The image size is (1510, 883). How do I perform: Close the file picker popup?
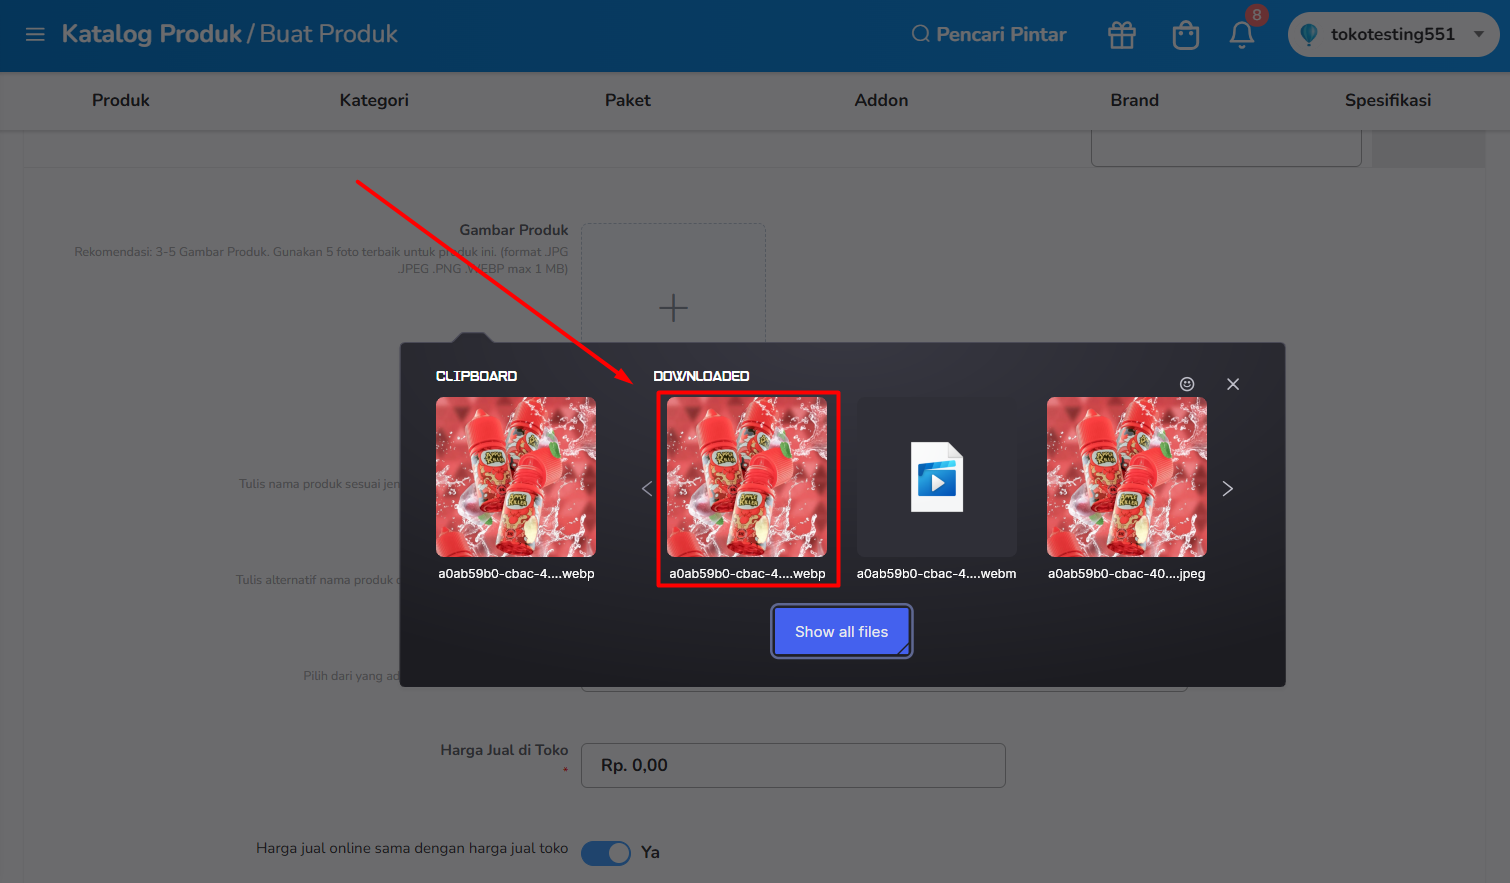[x=1233, y=384]
